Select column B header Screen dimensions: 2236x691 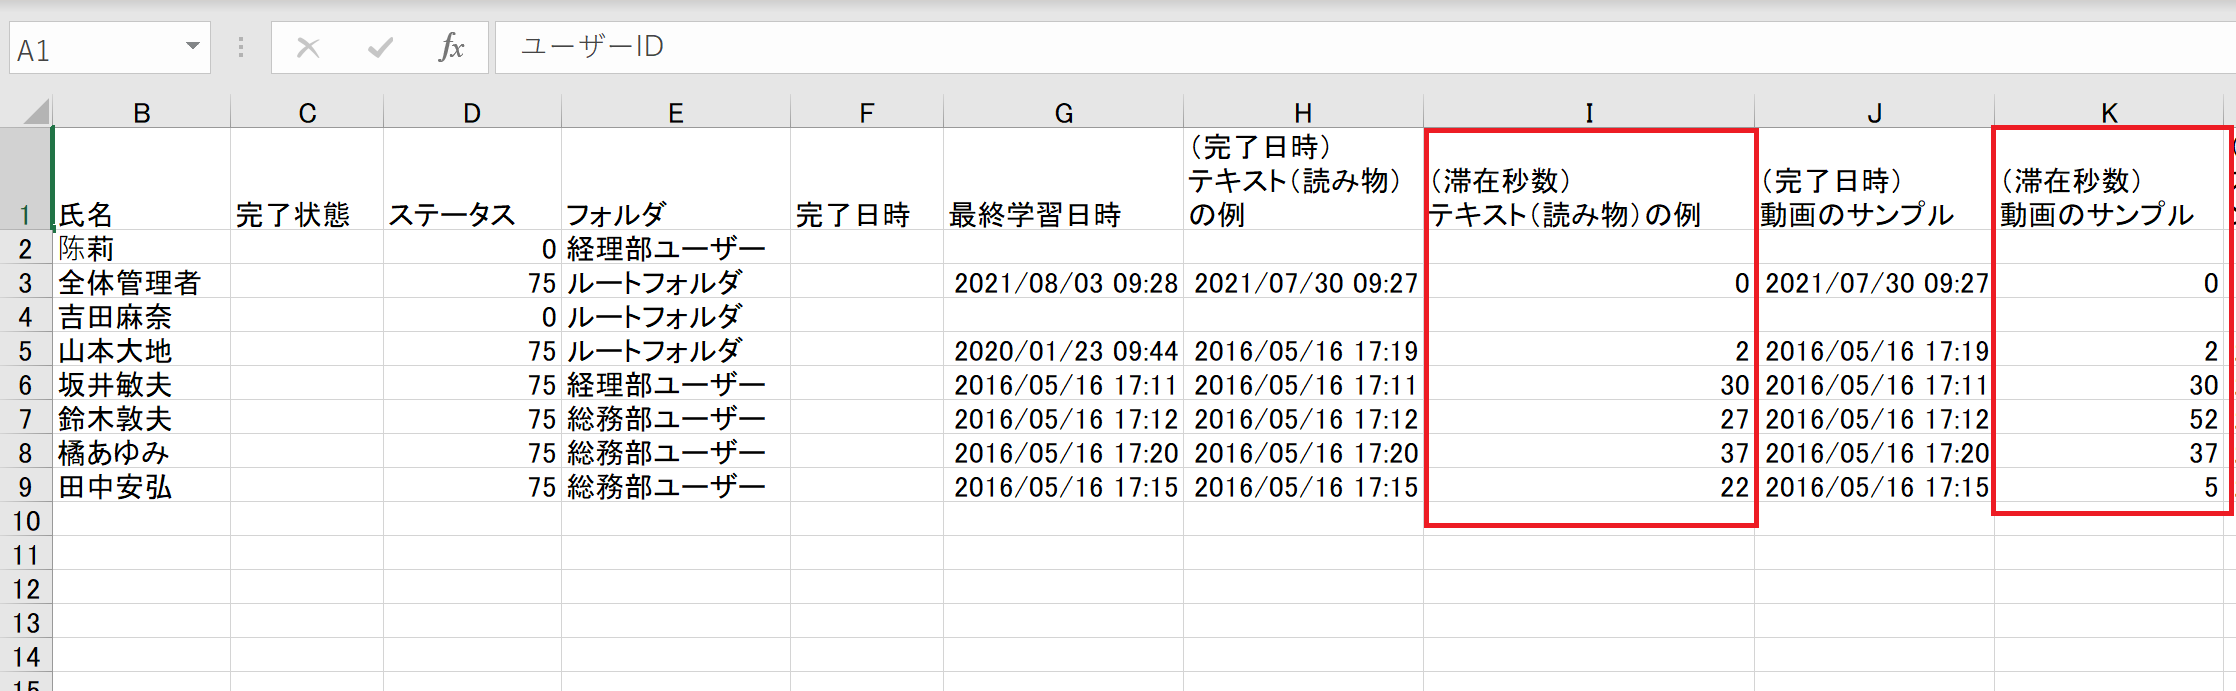[142, 112]
